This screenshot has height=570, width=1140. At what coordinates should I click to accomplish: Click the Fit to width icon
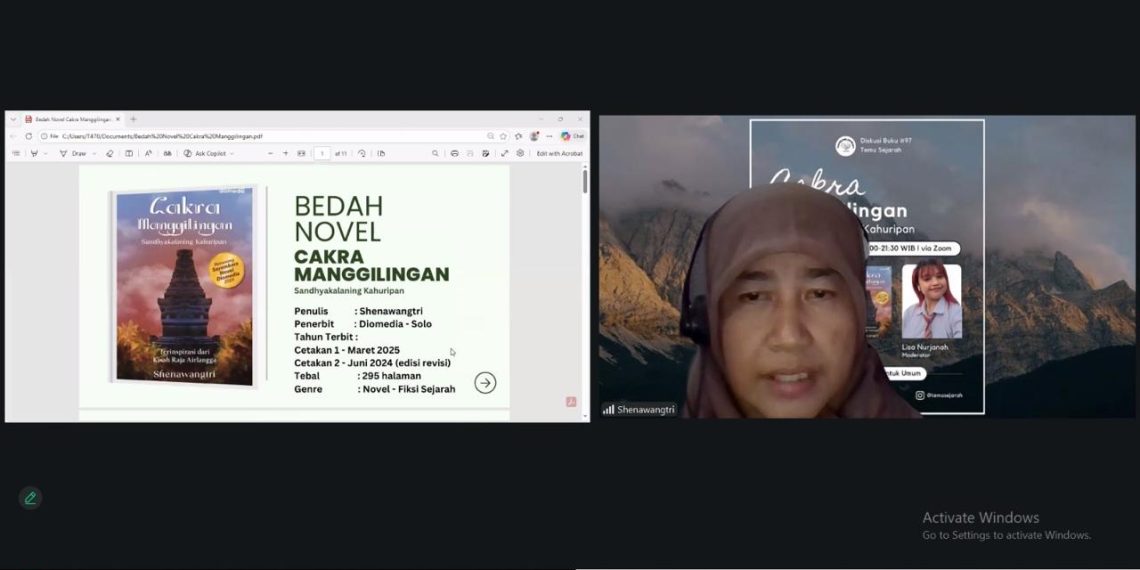(x=301, y=153)
